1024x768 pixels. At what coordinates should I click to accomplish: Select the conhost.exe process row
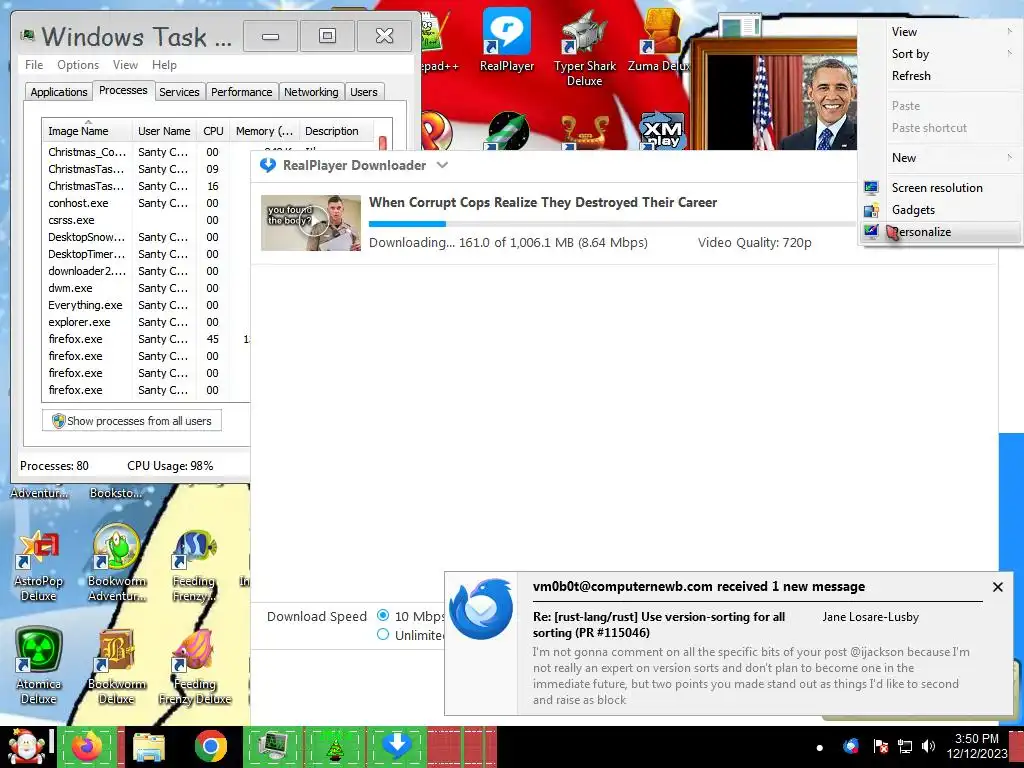[x=147, y=203]
